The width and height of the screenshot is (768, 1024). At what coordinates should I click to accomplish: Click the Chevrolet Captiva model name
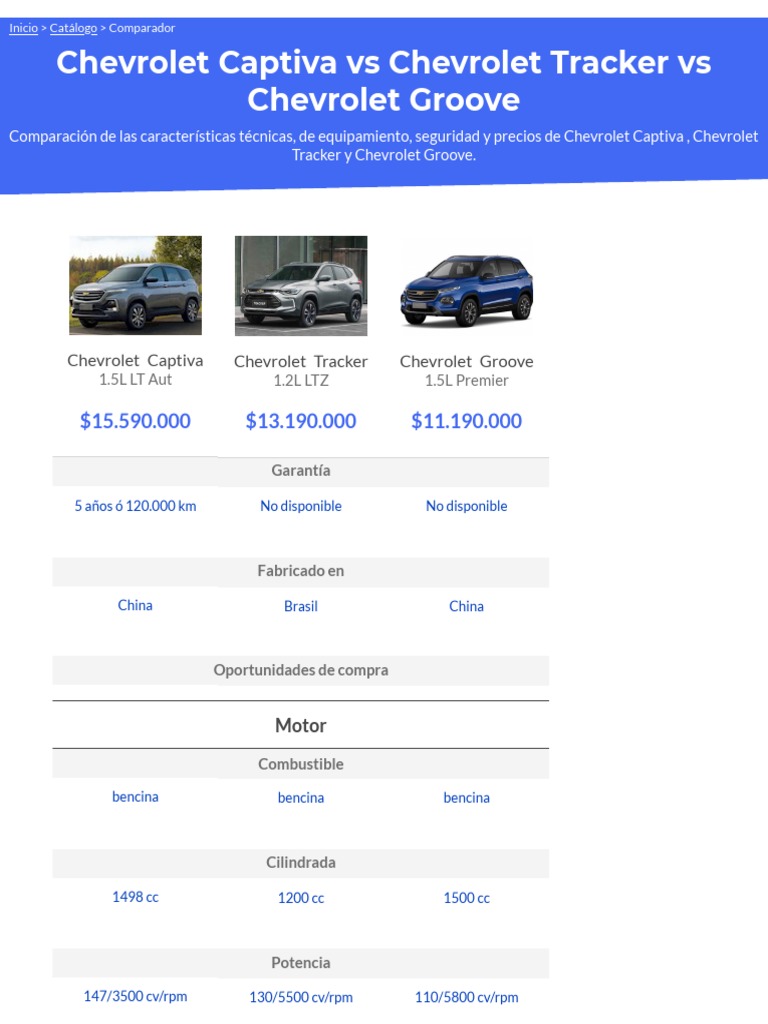click(x=135, y=360)
